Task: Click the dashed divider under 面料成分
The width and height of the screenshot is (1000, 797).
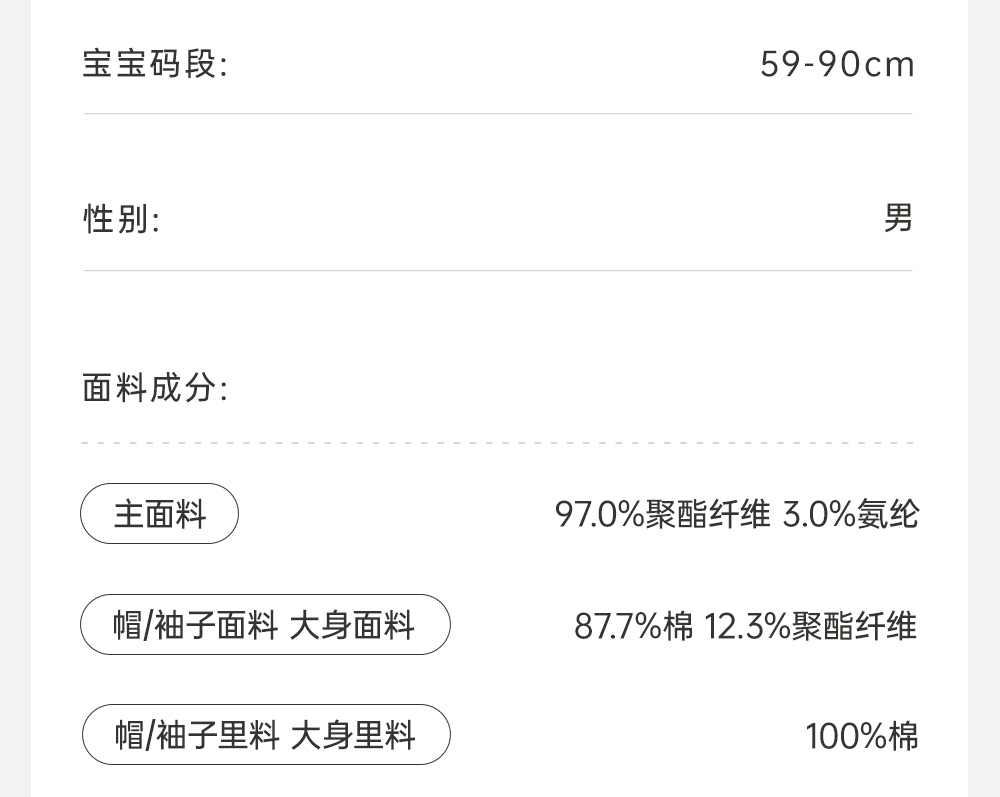Action: pyautogui.click(x=498, y=442)
